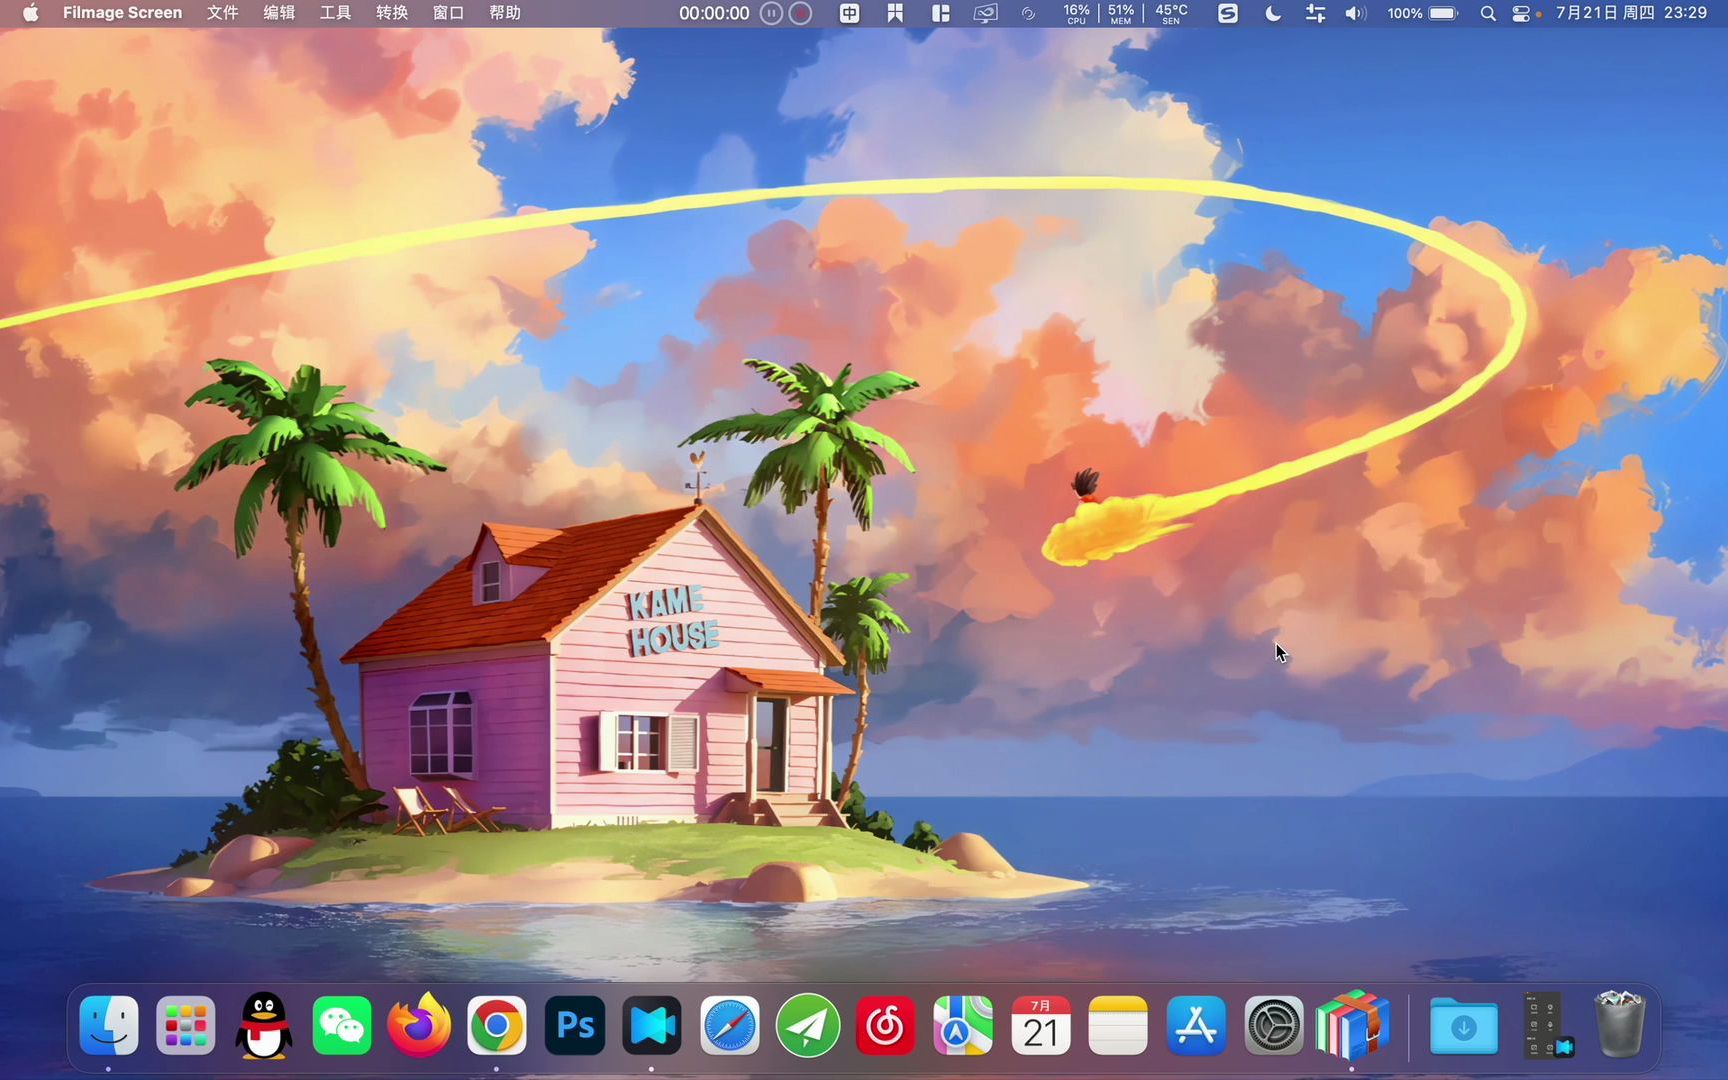The height and width of the screenshot is (1080, 1728).
Task: Pause the recording from the menu bar
Action: click(771, 13)
